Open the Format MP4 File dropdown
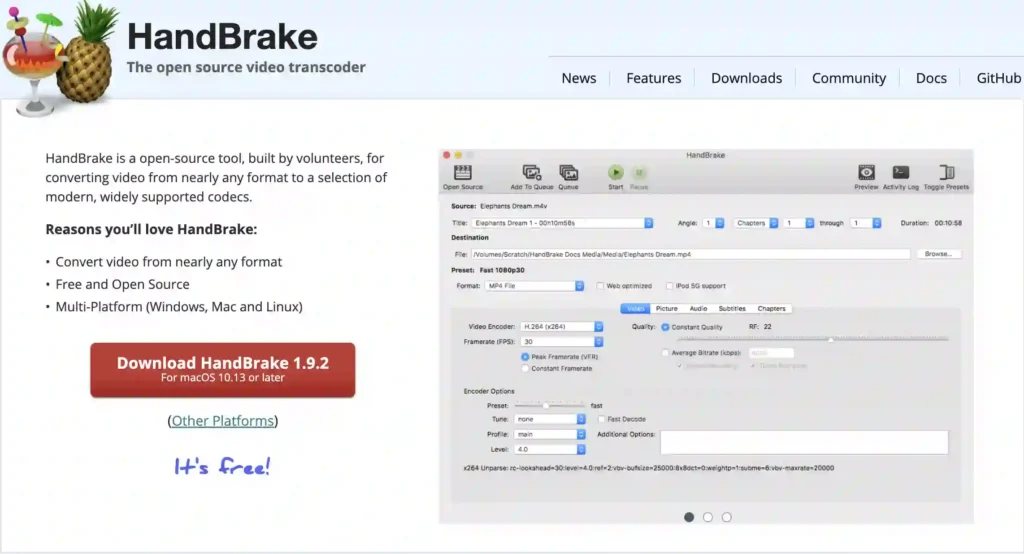The width and height of the screenshot is (1024, 554). point(534,285)
